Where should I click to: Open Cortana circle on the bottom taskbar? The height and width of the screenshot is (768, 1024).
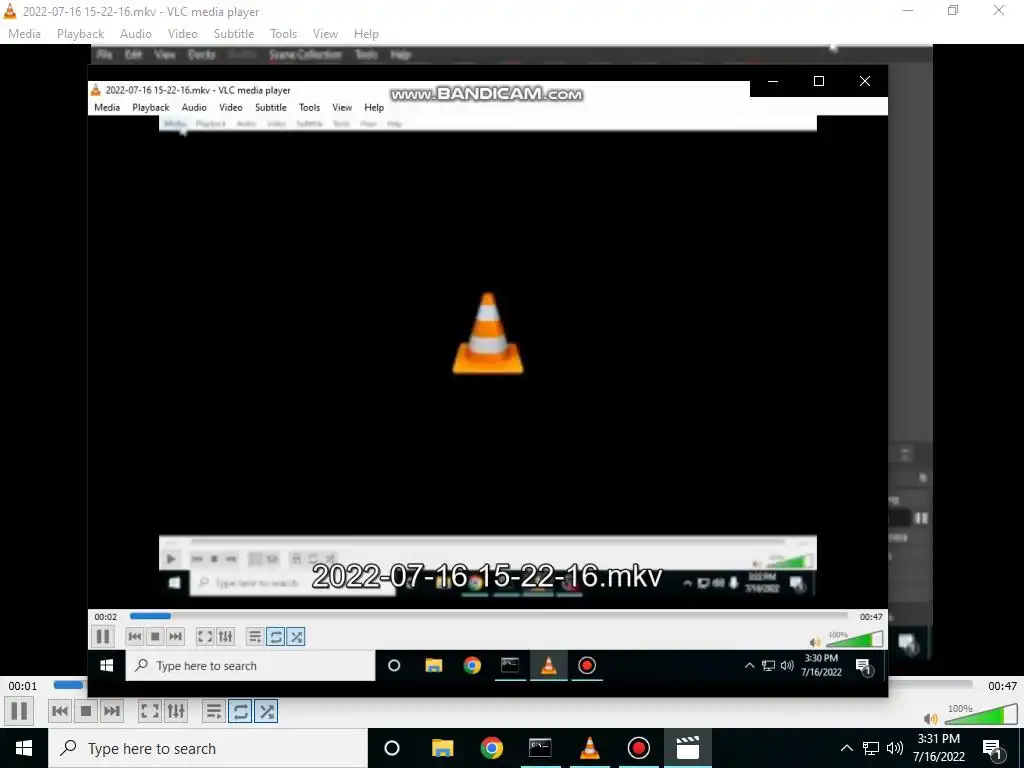pos(392,748)
